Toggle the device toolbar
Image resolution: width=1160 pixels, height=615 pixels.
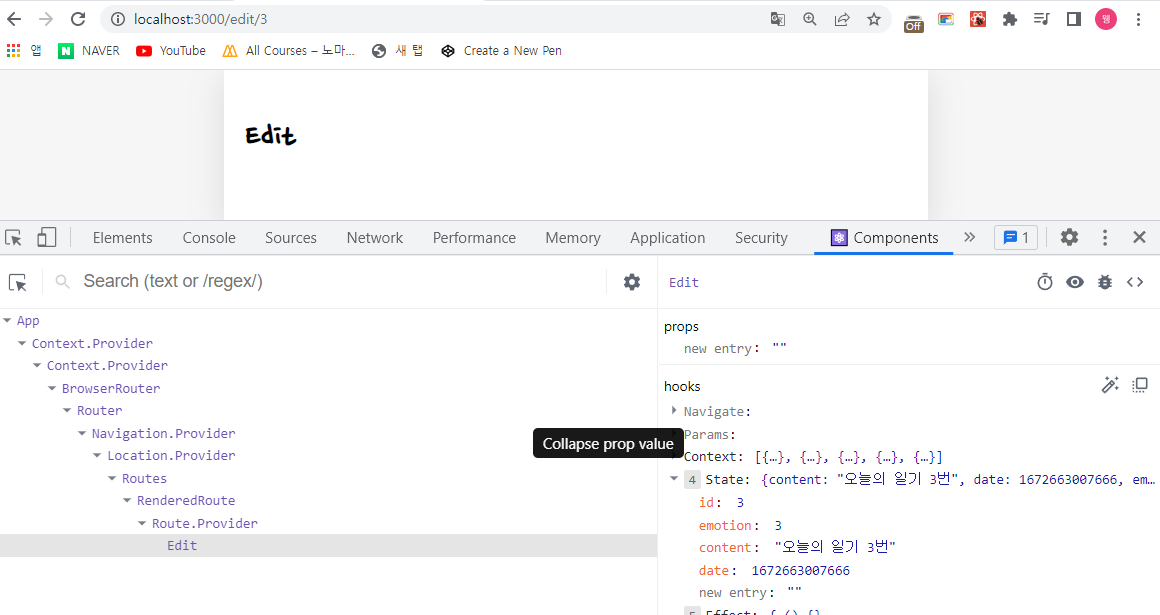46,238
